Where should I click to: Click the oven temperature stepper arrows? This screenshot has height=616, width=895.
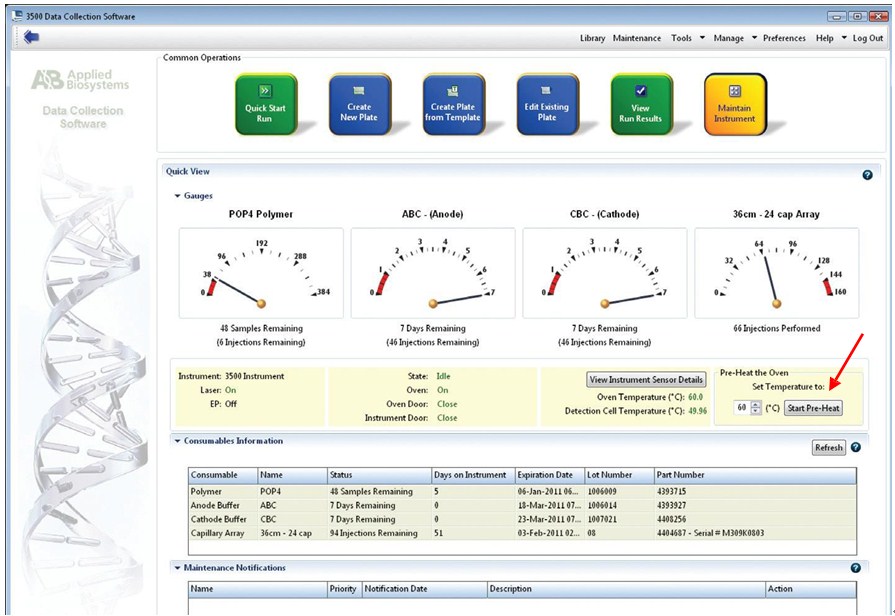click(x=756, y=408)
